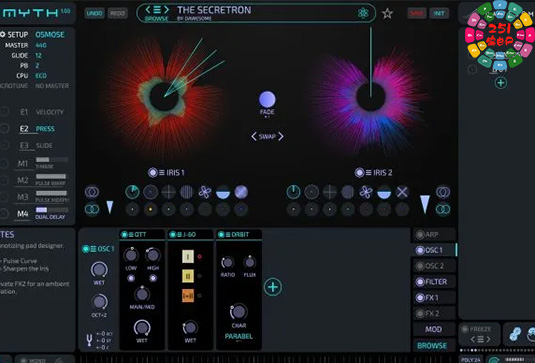Viewport: 535px width, 363px height.
Task: Select the IRIS 1 flower petal transform icon
Action: 205,192
